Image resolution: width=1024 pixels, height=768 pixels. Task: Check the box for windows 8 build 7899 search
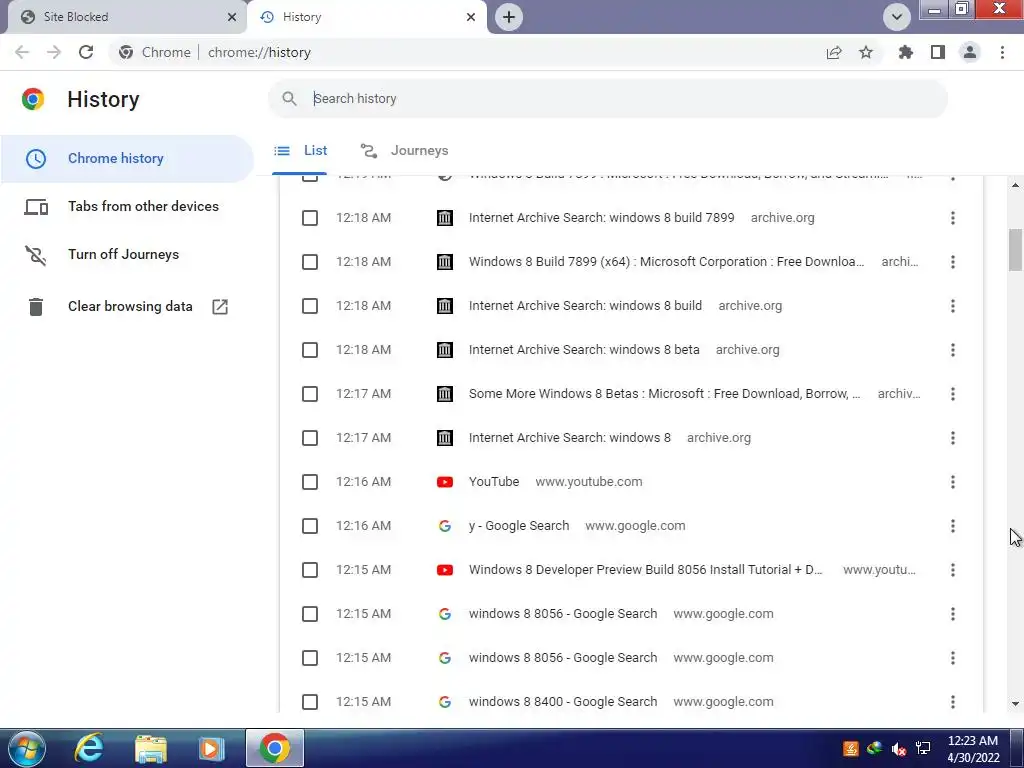click(310, 217)
